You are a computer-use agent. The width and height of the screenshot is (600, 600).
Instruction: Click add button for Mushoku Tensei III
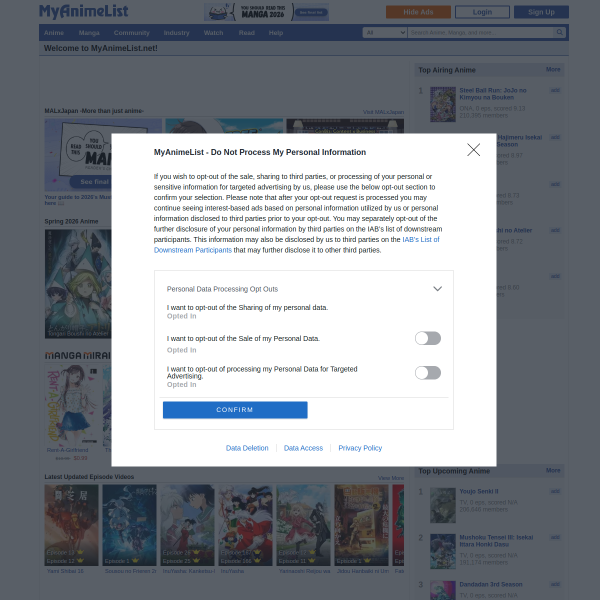point(555,537)
